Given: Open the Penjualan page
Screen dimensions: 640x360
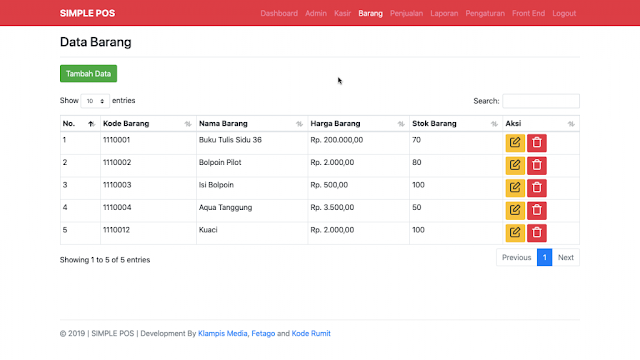Looking at the screenshot, I should (x=407, y=13).
